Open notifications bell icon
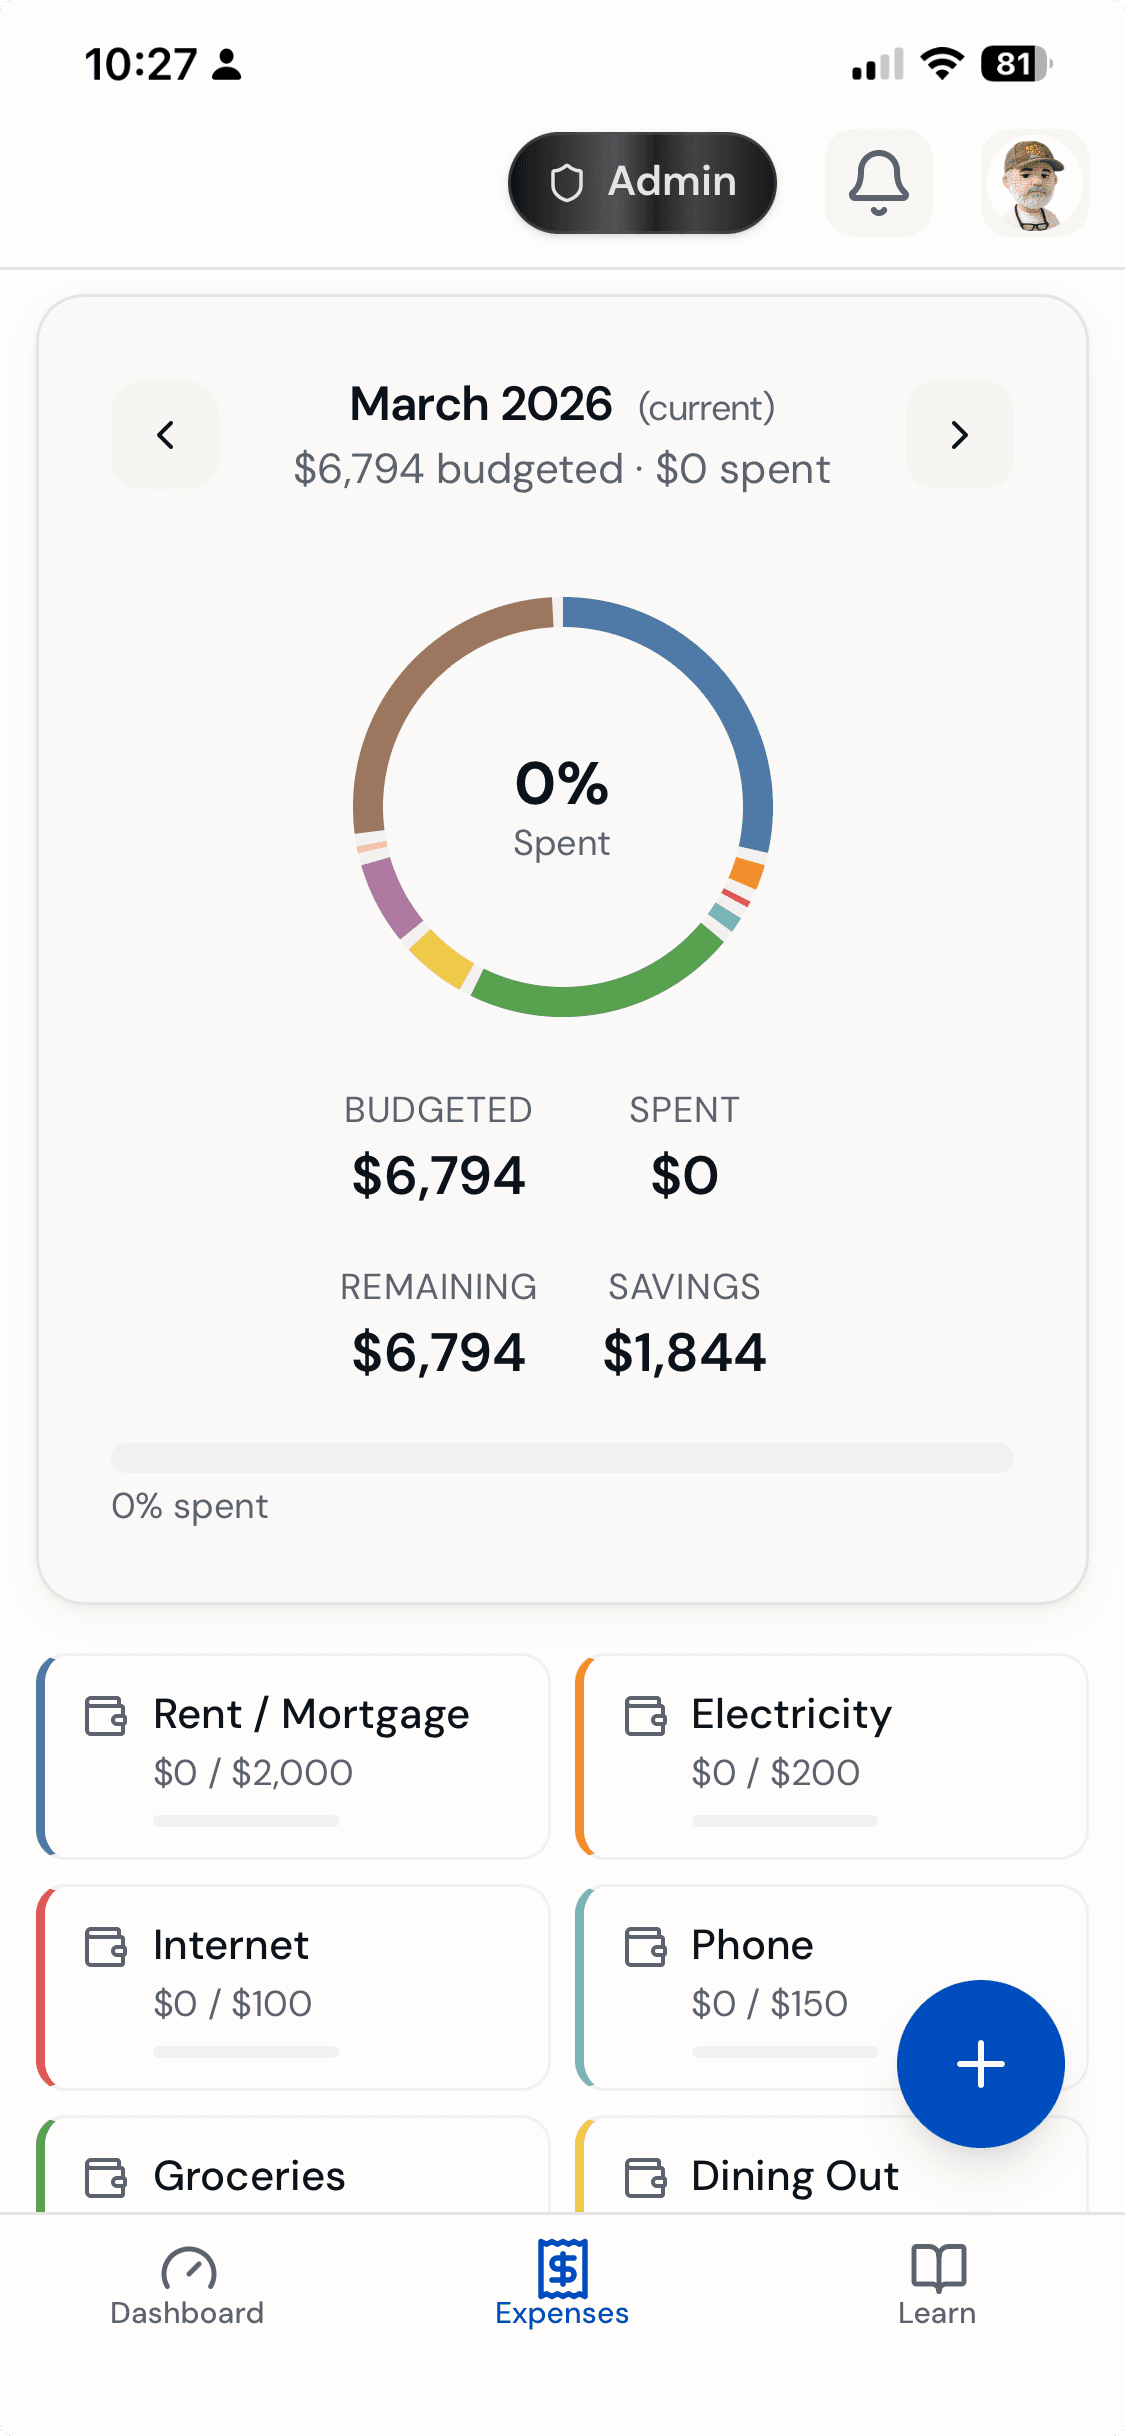The height and width of the screenshot is (2436, 1125). point(878,183)
